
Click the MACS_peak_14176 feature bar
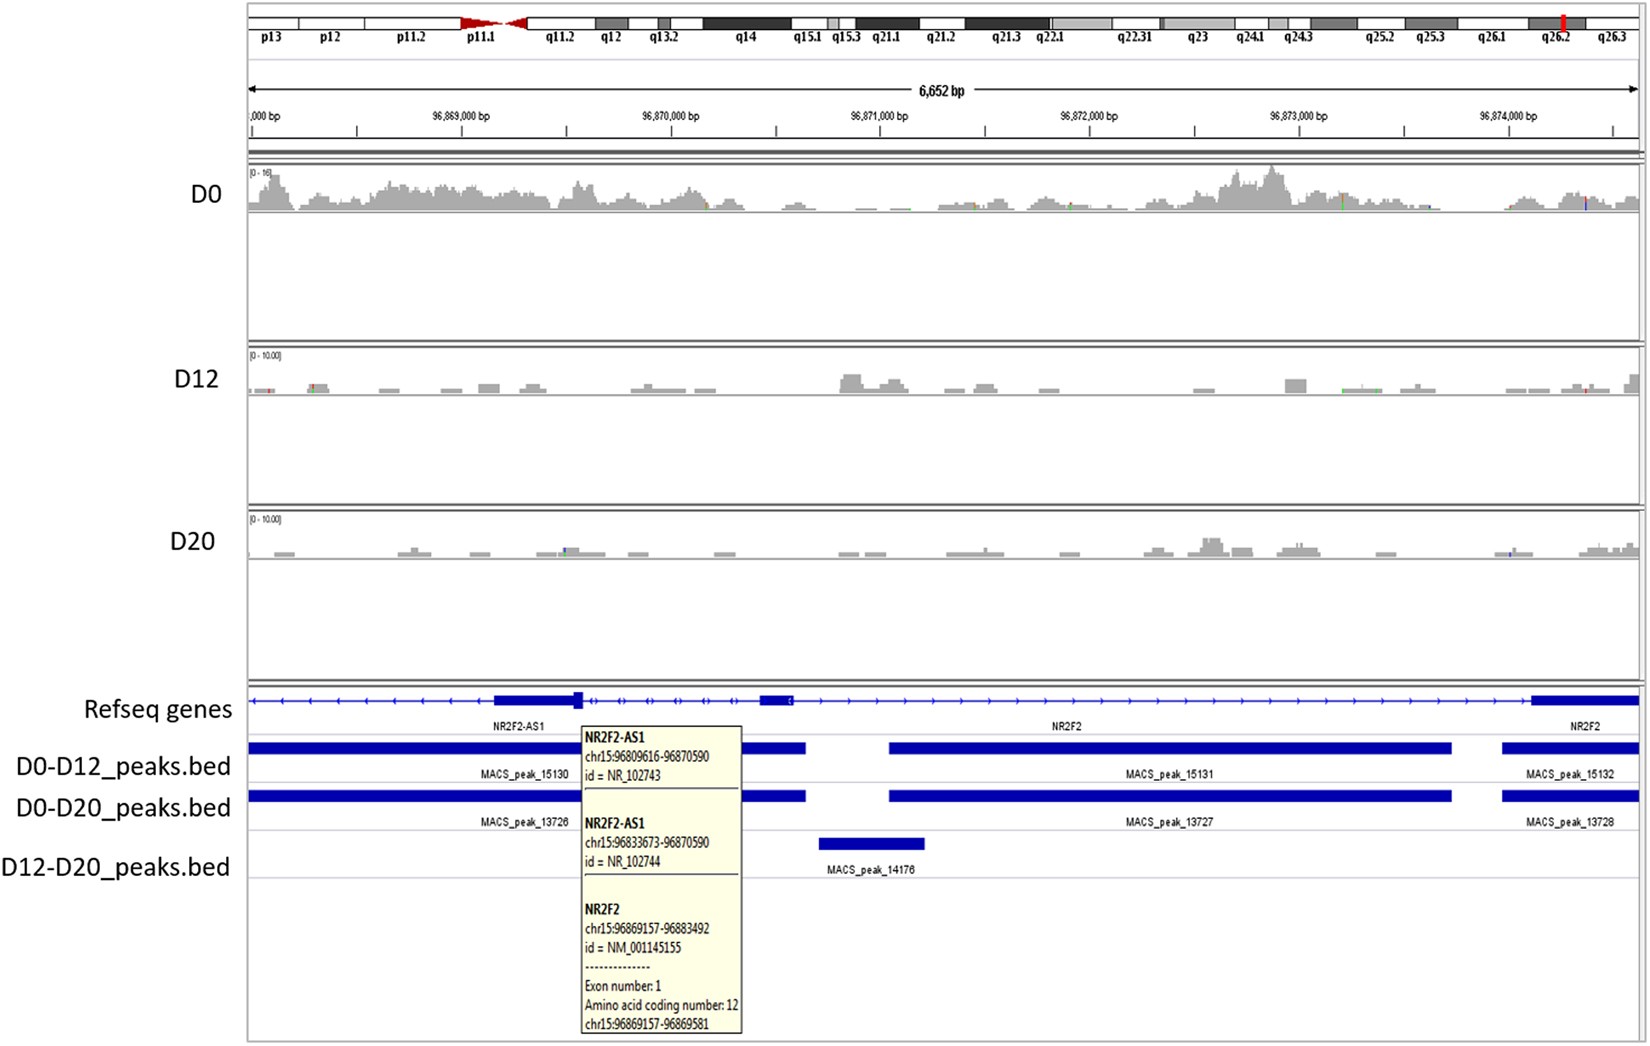(x=871, y=844)
